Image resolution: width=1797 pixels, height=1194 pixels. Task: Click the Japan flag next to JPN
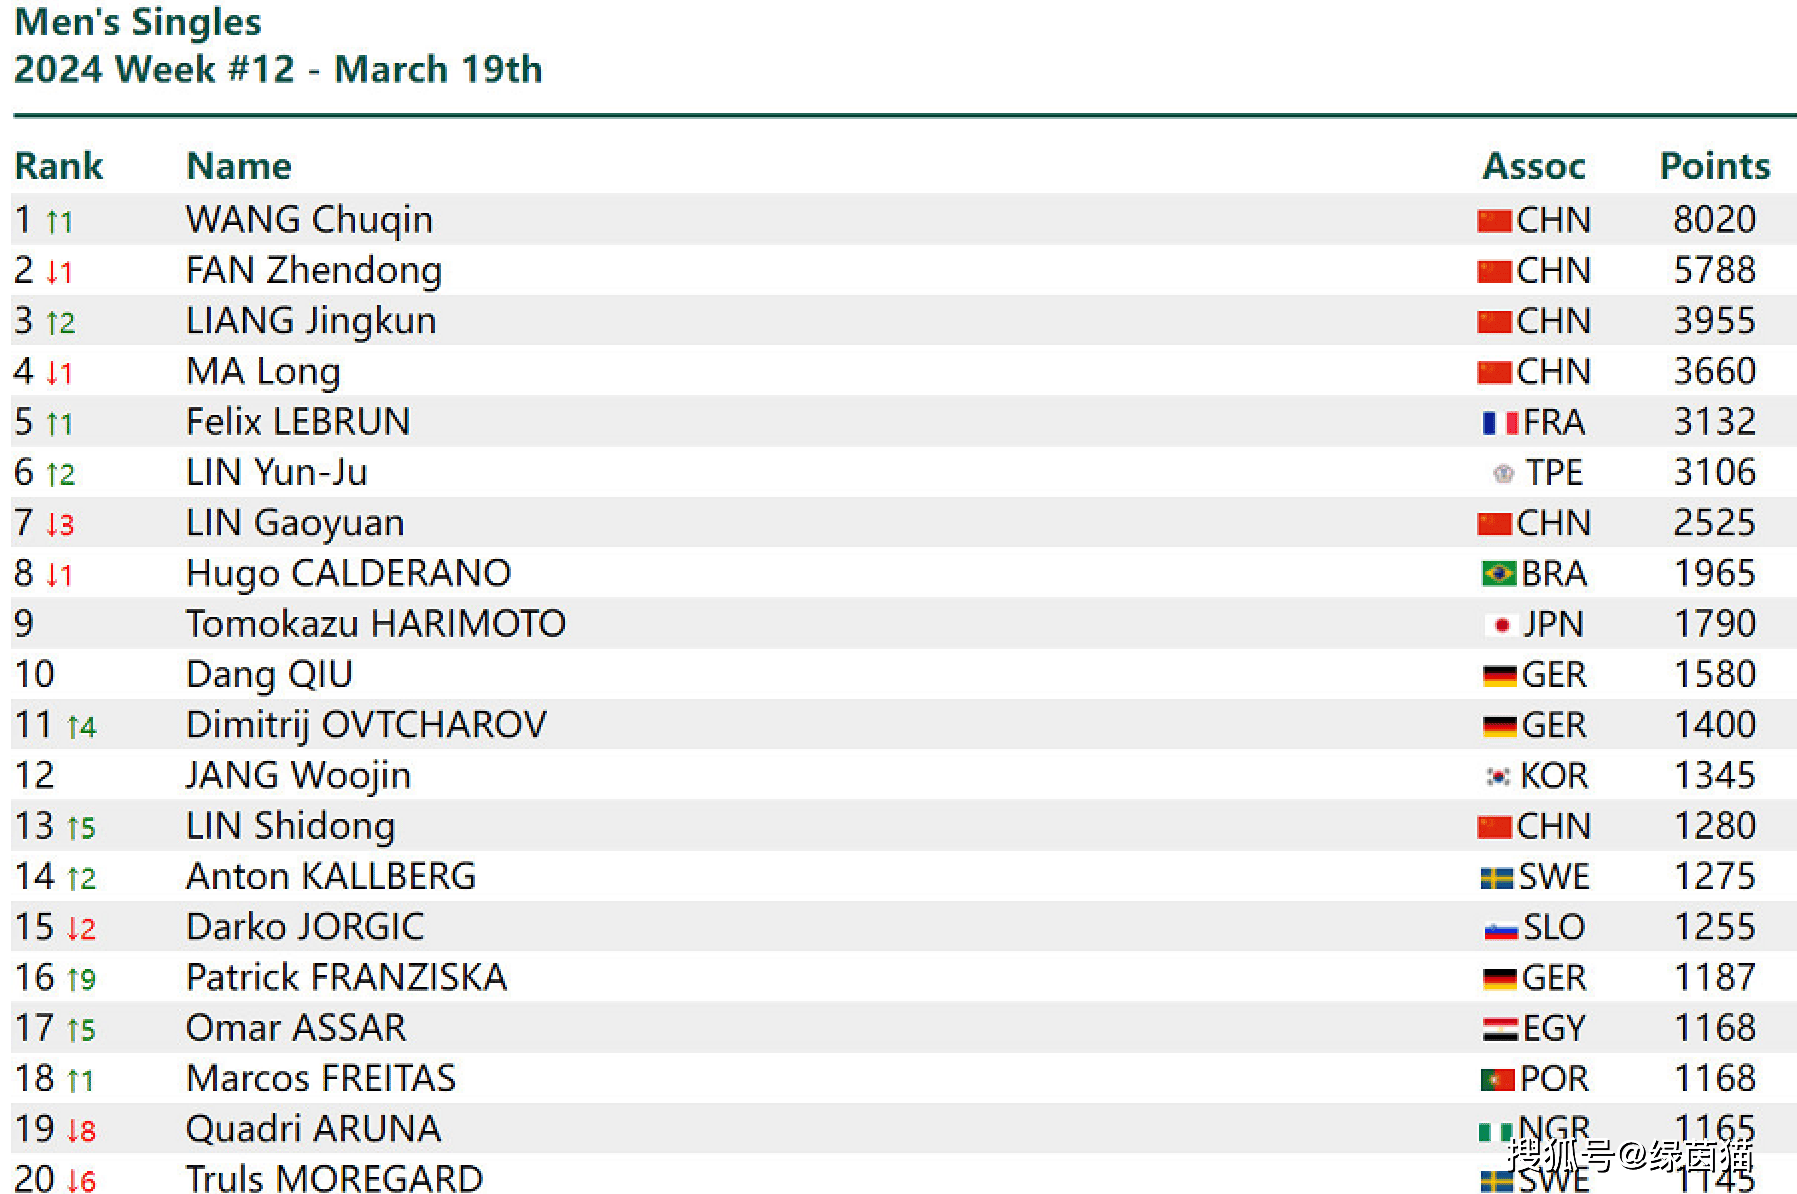pos(1501,625)
